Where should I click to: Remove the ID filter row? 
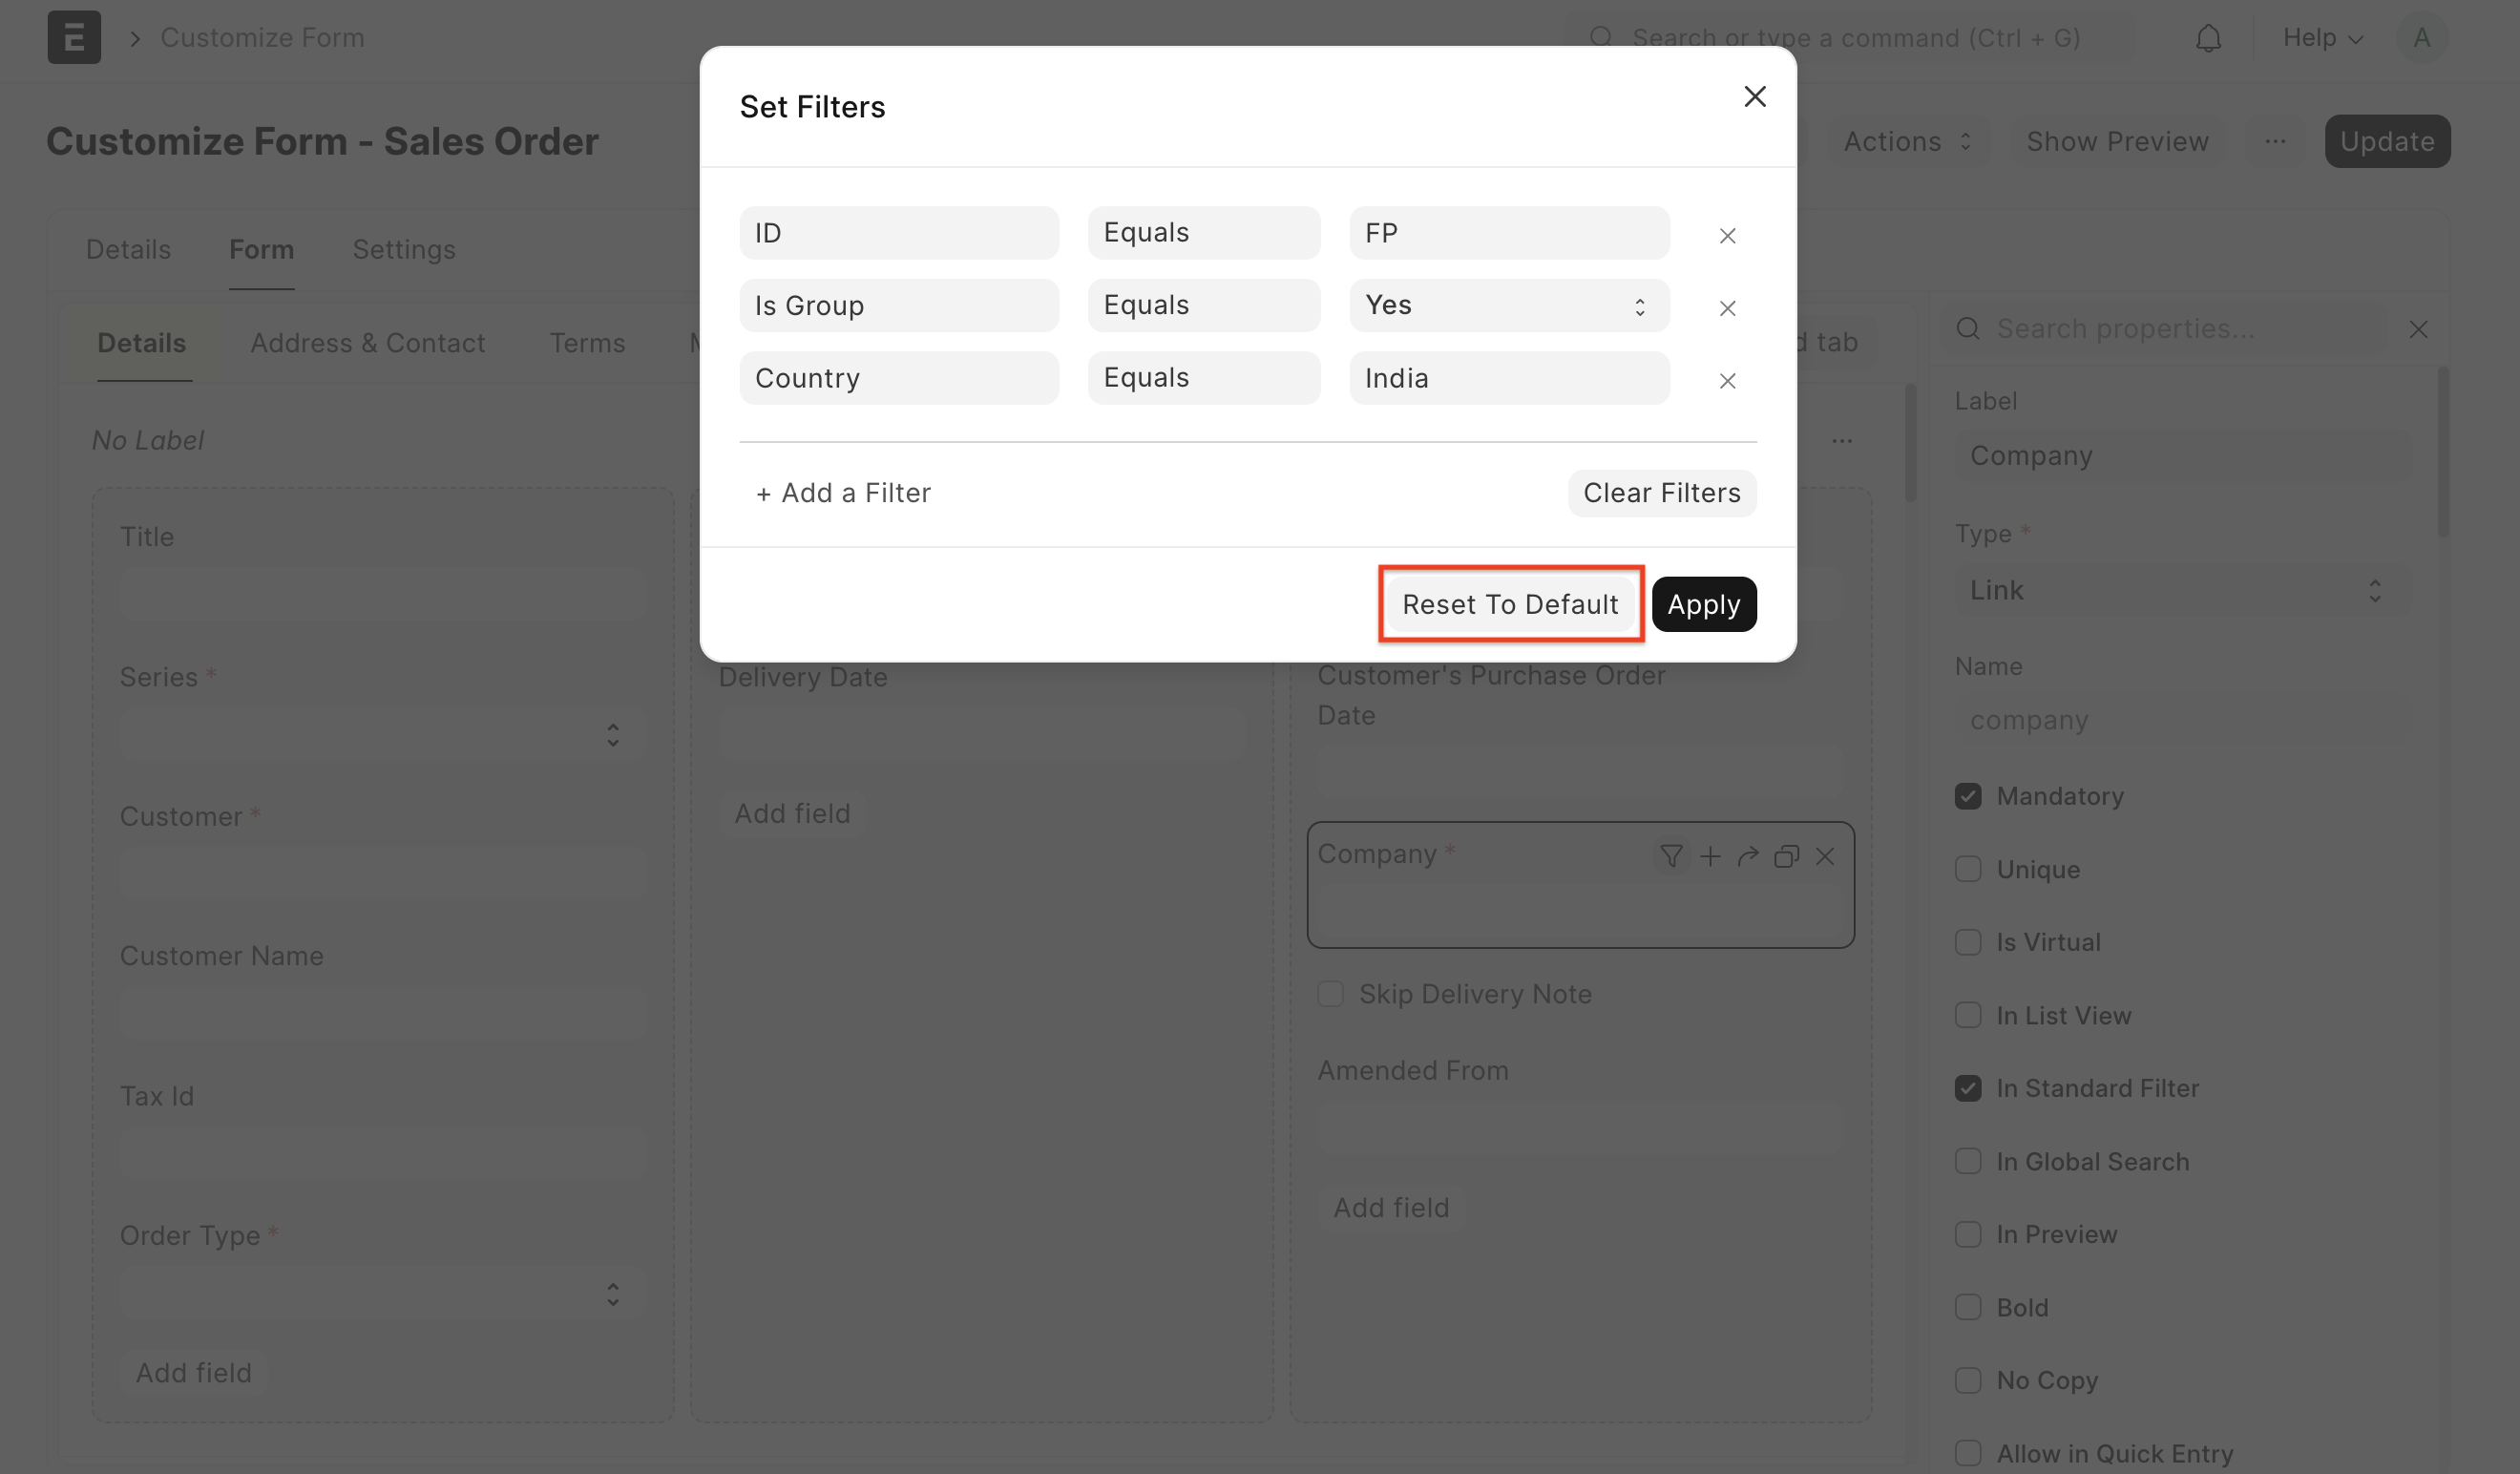coord(1727,236)
